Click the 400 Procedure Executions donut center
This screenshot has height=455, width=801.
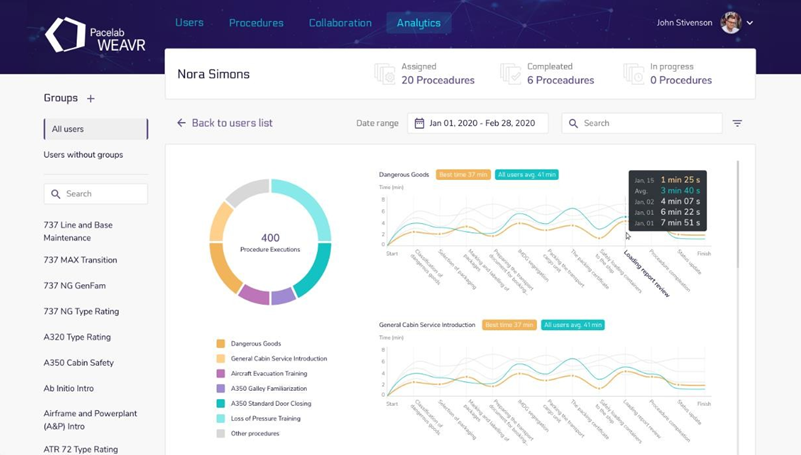[270, 242]
